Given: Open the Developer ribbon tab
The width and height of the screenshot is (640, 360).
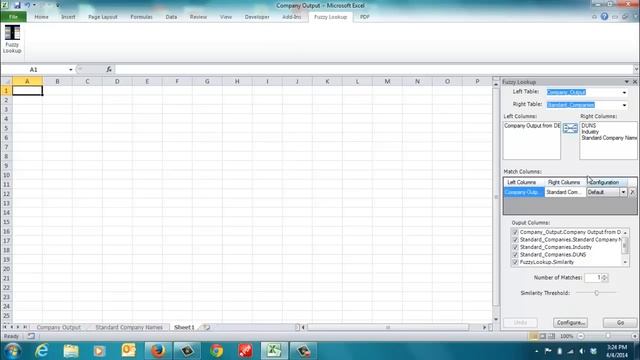Looking at the screenshot, I should tap(257, 17).
